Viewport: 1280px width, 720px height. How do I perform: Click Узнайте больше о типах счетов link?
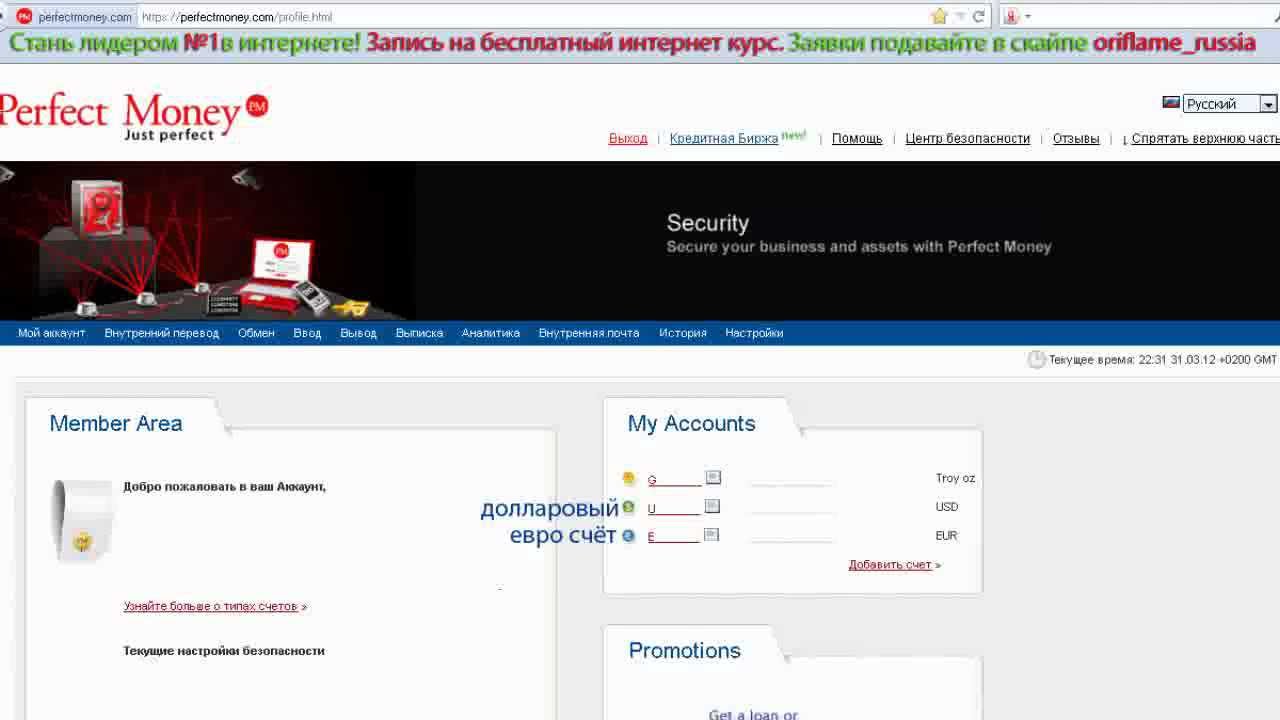(x=210, y=606)
